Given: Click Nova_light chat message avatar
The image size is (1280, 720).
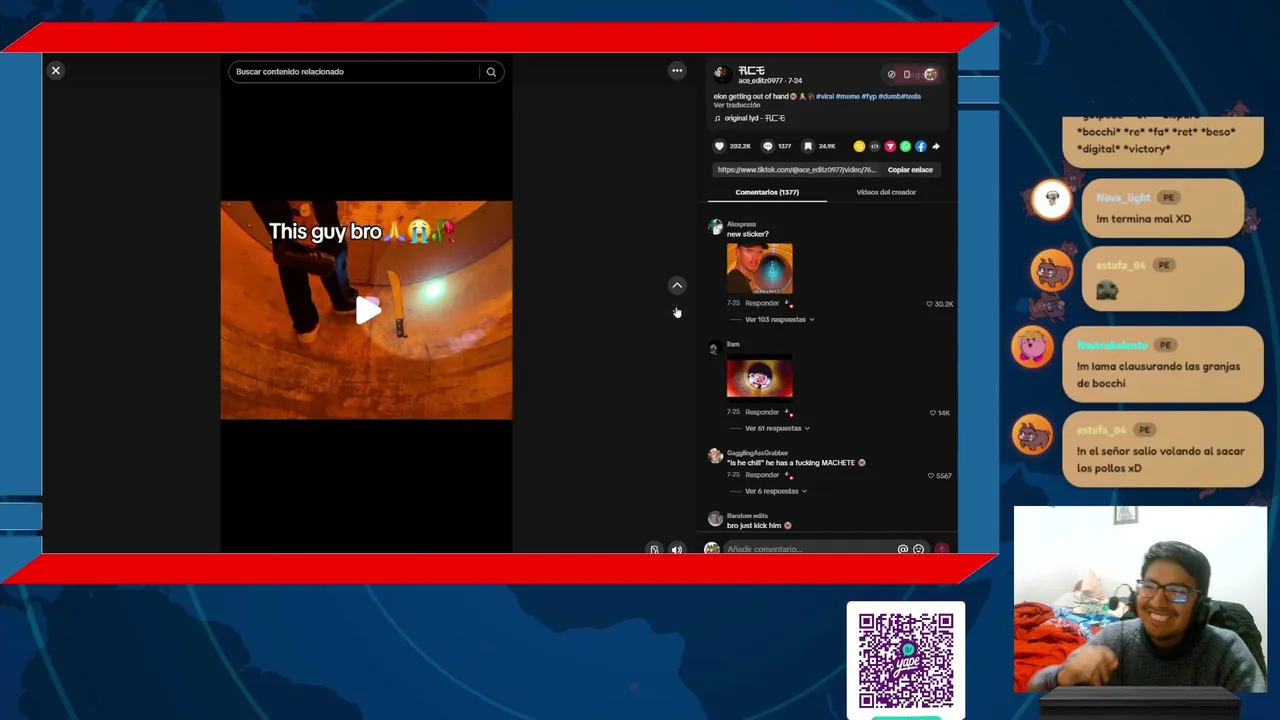Looking at the screenshot, I should tap(1052, 199).
